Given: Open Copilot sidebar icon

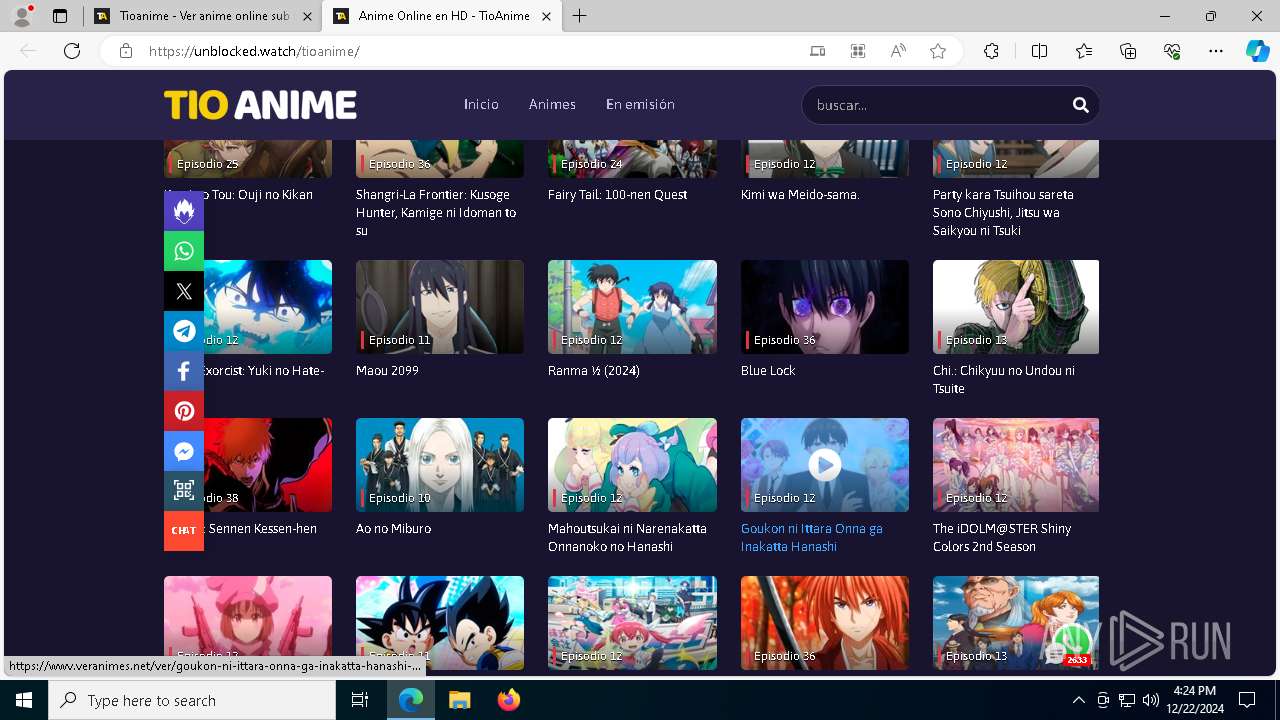Looking at the screenshot, I should click(x=1257, y=51).
